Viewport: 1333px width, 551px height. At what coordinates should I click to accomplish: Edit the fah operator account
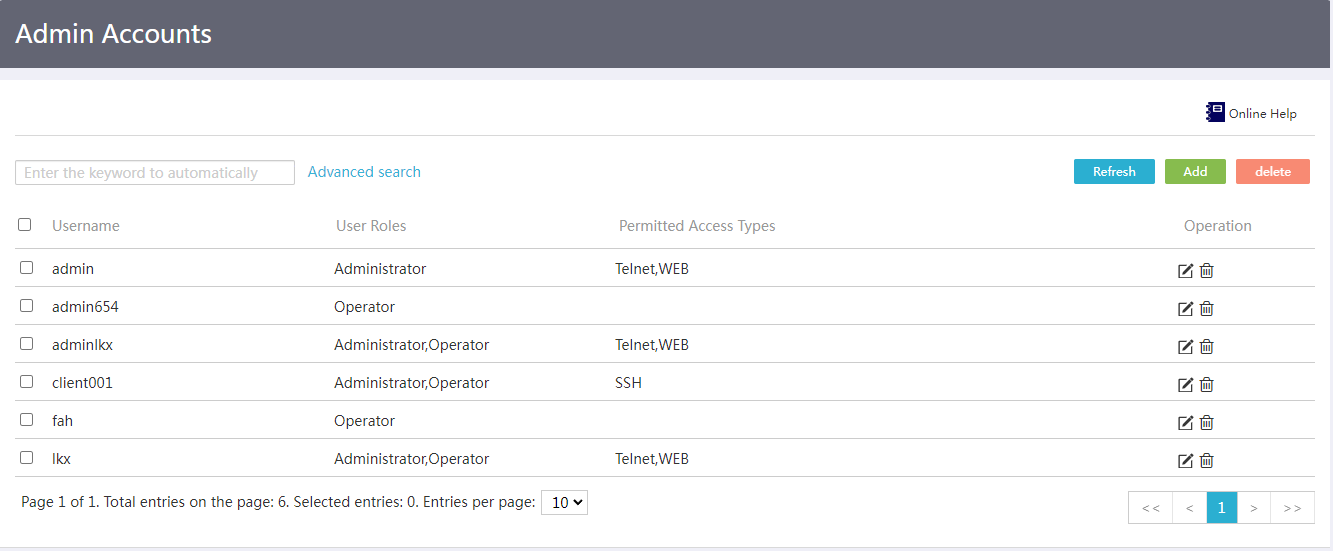coord(1186,423)
